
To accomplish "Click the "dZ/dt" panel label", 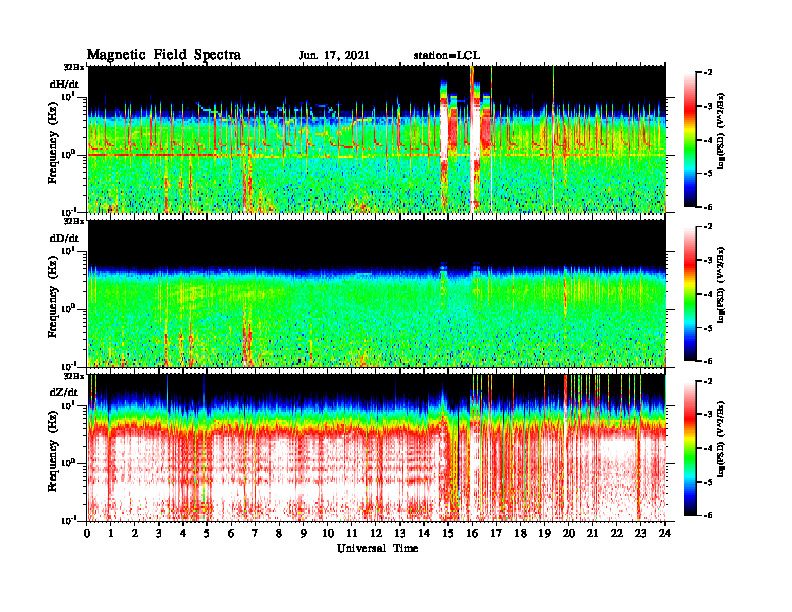I will point(64,392).
